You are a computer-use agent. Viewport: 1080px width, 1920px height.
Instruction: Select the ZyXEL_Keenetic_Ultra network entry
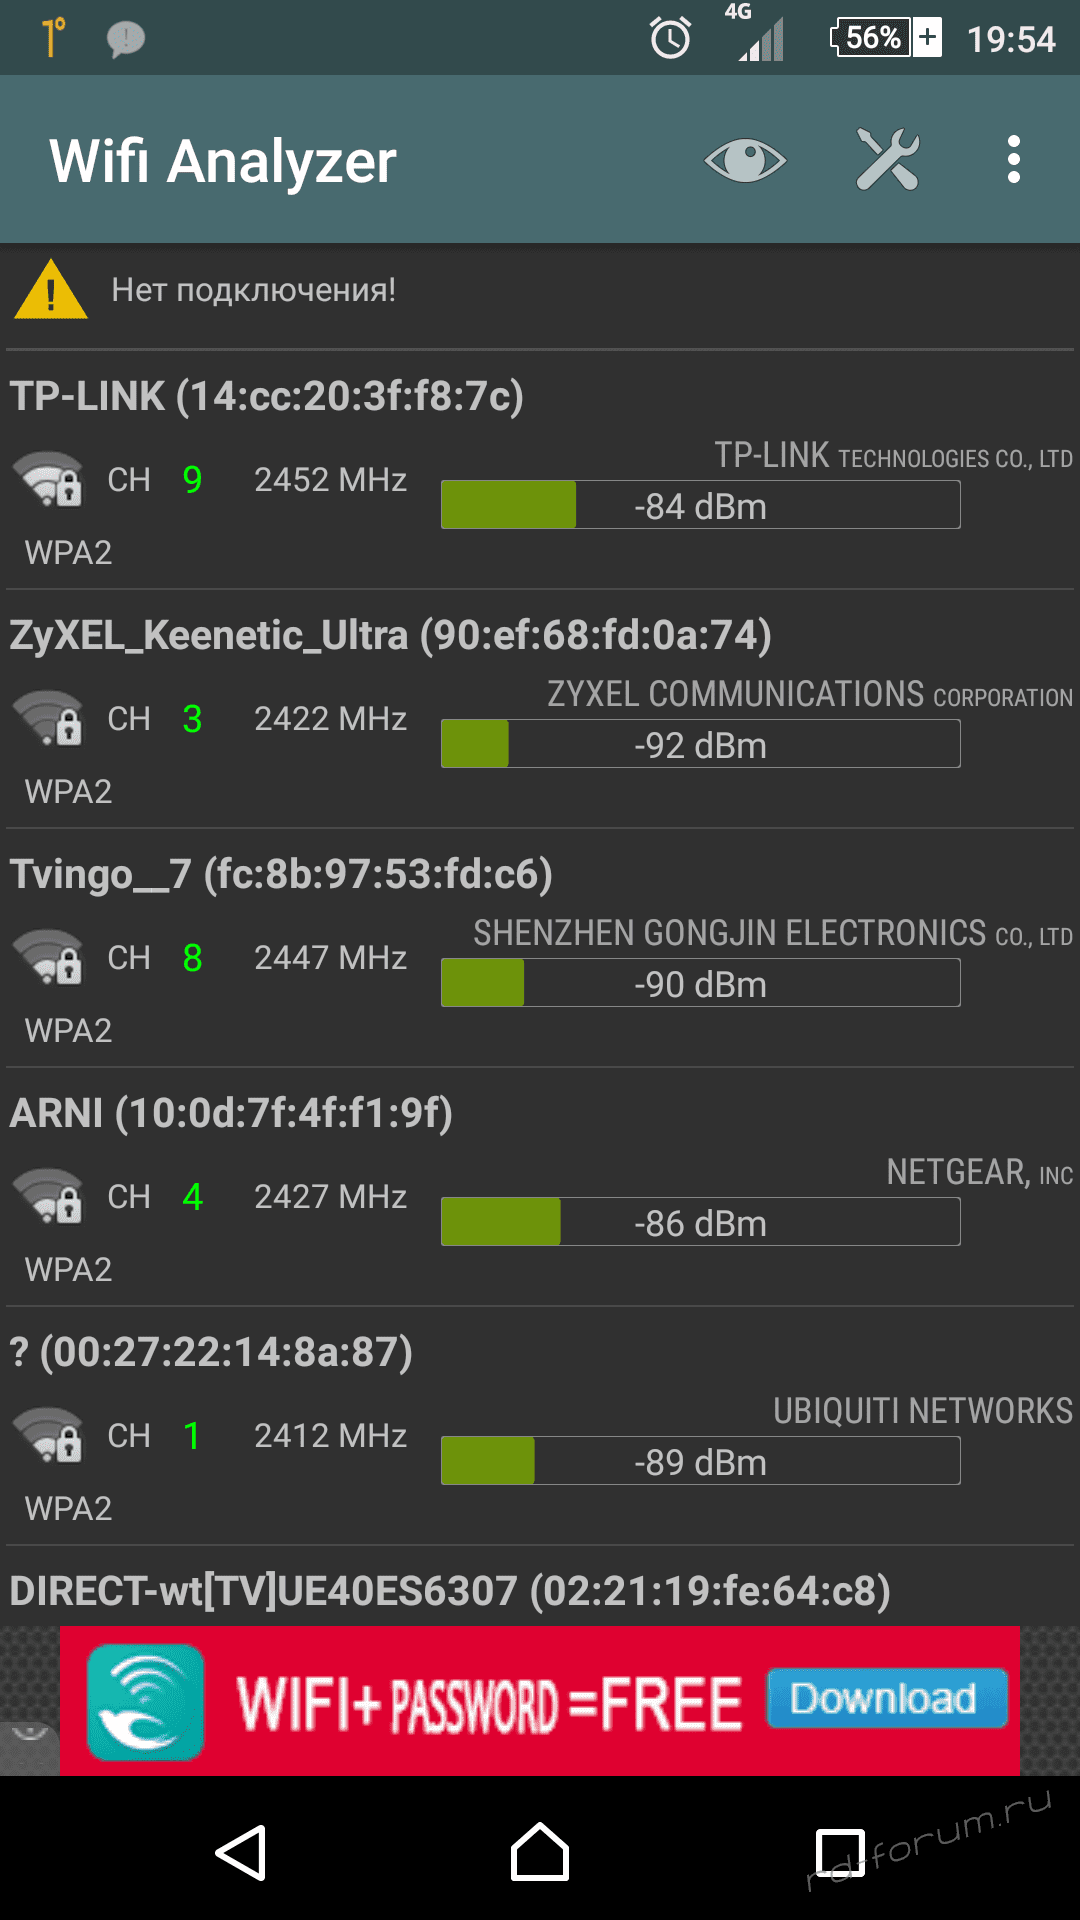(x=390, y=636)
